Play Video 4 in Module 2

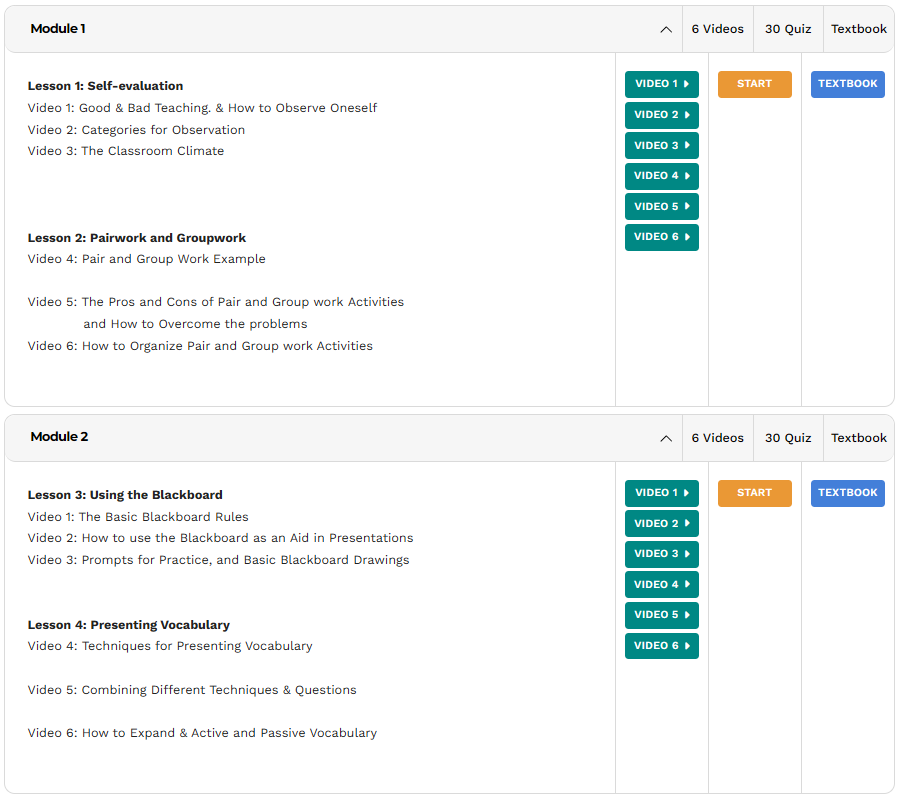coord(661,585)
